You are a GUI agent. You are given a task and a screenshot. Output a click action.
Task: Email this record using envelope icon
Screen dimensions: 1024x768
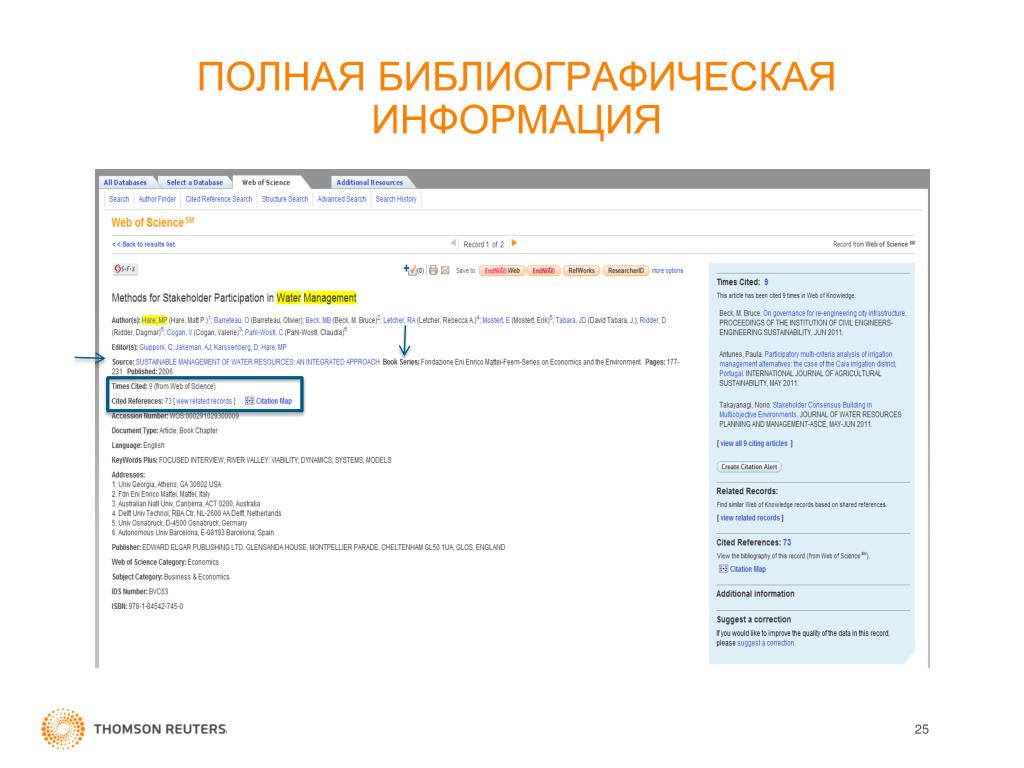[x=445, y=270]
